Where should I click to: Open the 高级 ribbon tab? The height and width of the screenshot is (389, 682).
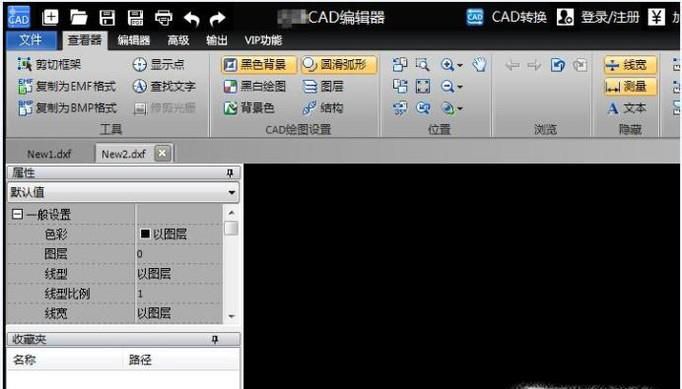click(178, 40)
